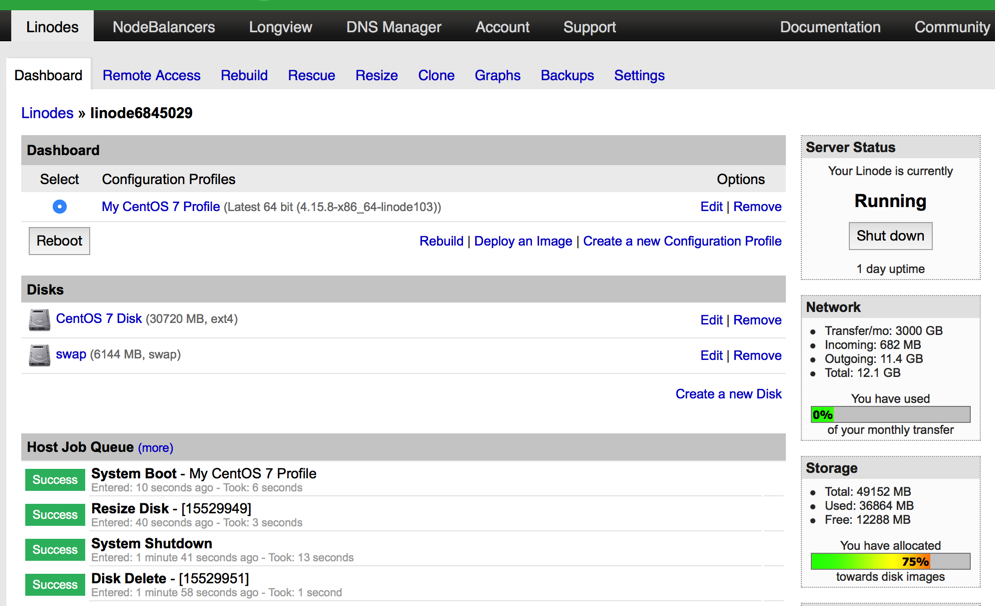
Task: Open the Rescue sub-tab
Action: 312,76
